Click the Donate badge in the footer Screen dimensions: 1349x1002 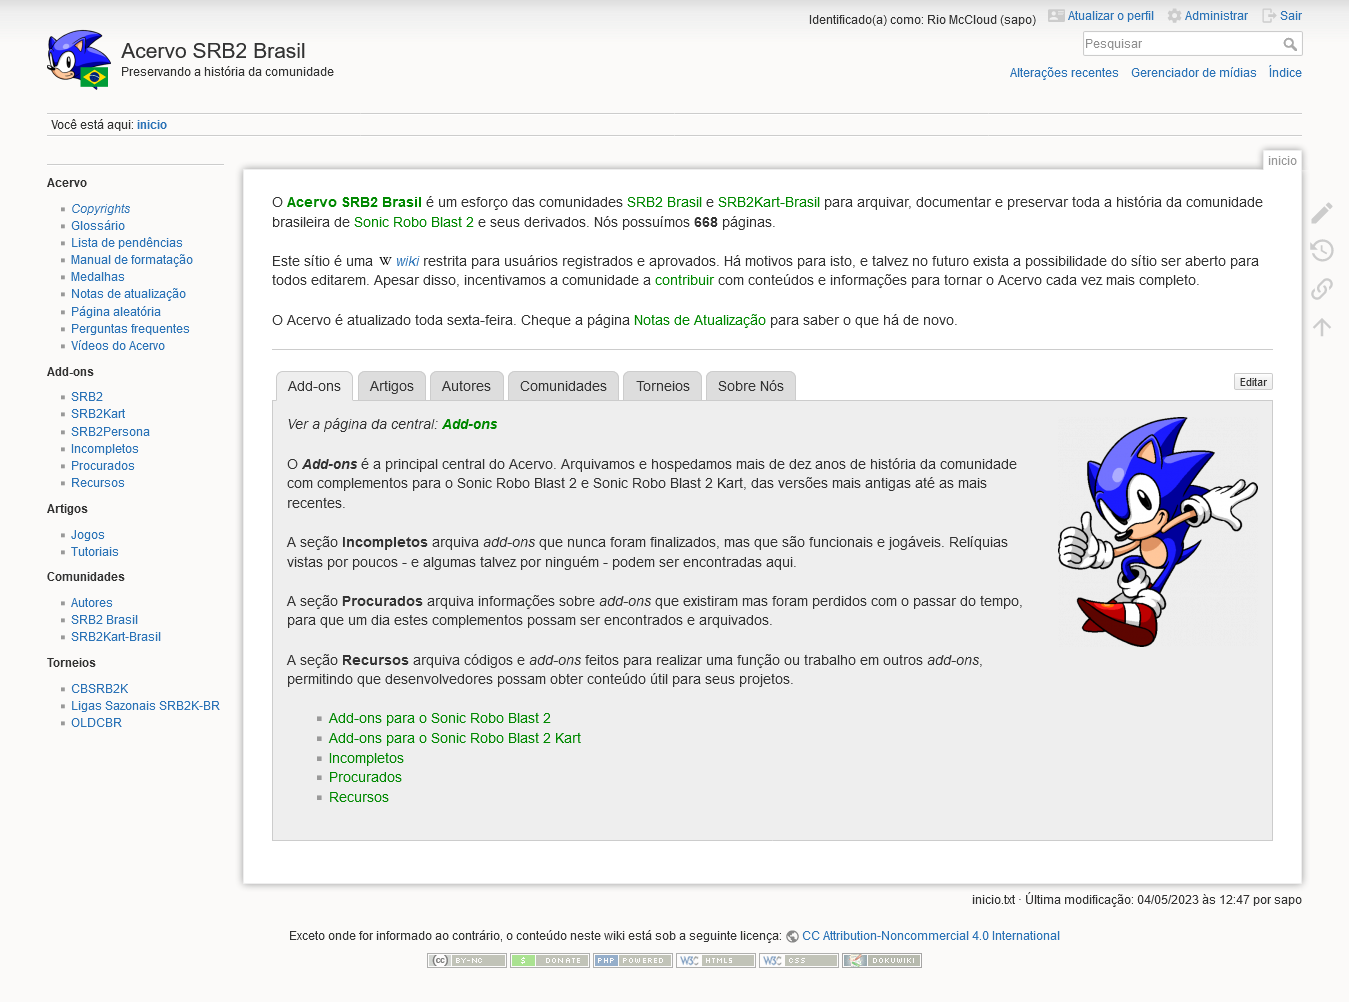pos(550,960)
